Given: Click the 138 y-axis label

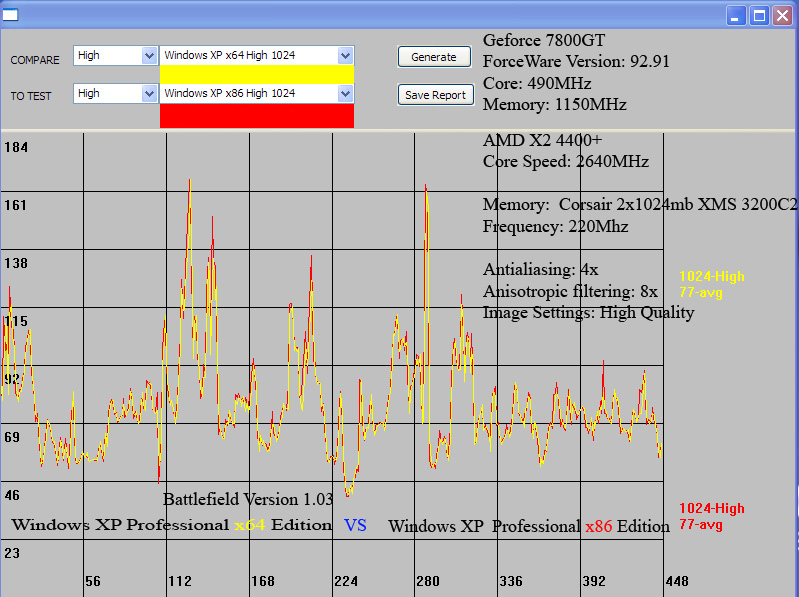Looking at the screenshot, I should pyautogui.click(x=16, y=263).
